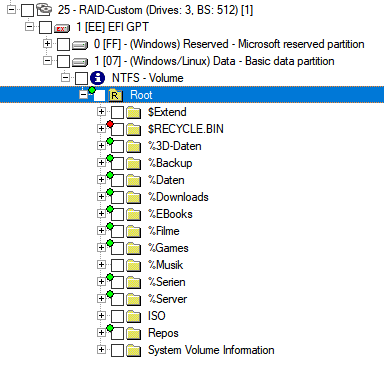The height and width of the screenshot is (366, 384).
Task: Select the Root row label
Action: [x=141, y=95]
